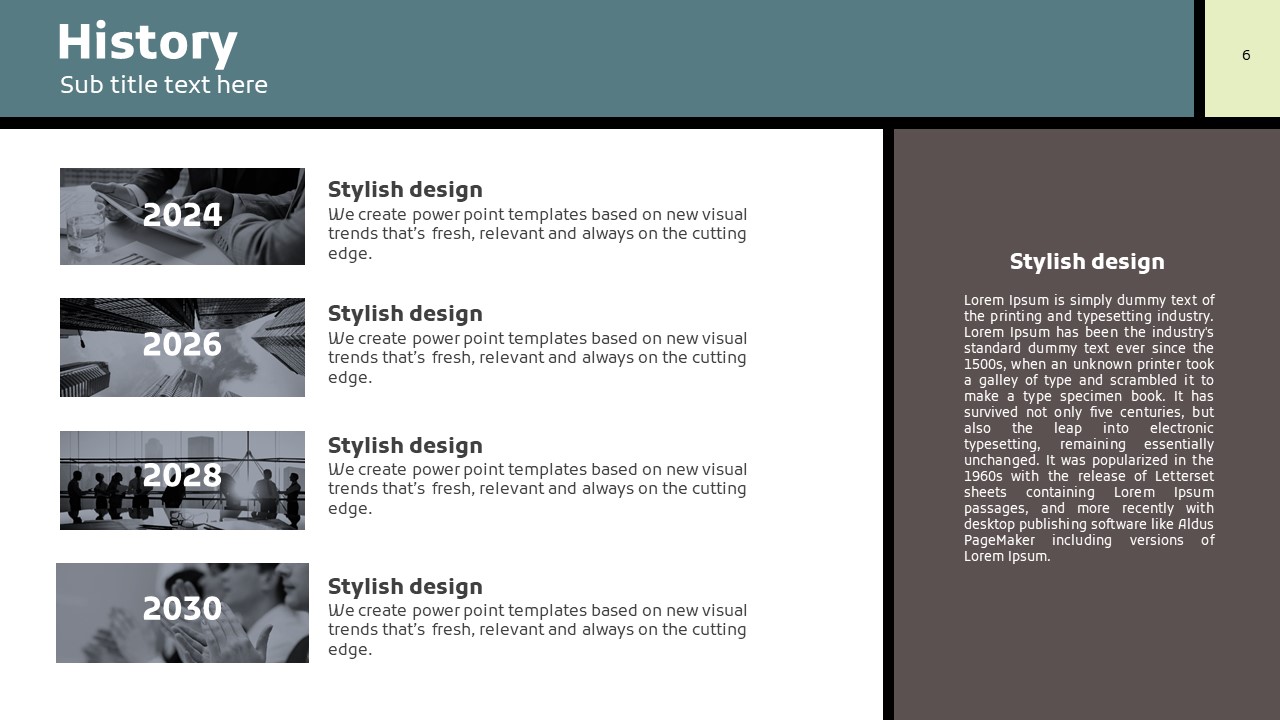Select the "Sub title text here" subtitle
This screenshot has width=1280, height=720.
pyautogui.click(x=163, y=85)
